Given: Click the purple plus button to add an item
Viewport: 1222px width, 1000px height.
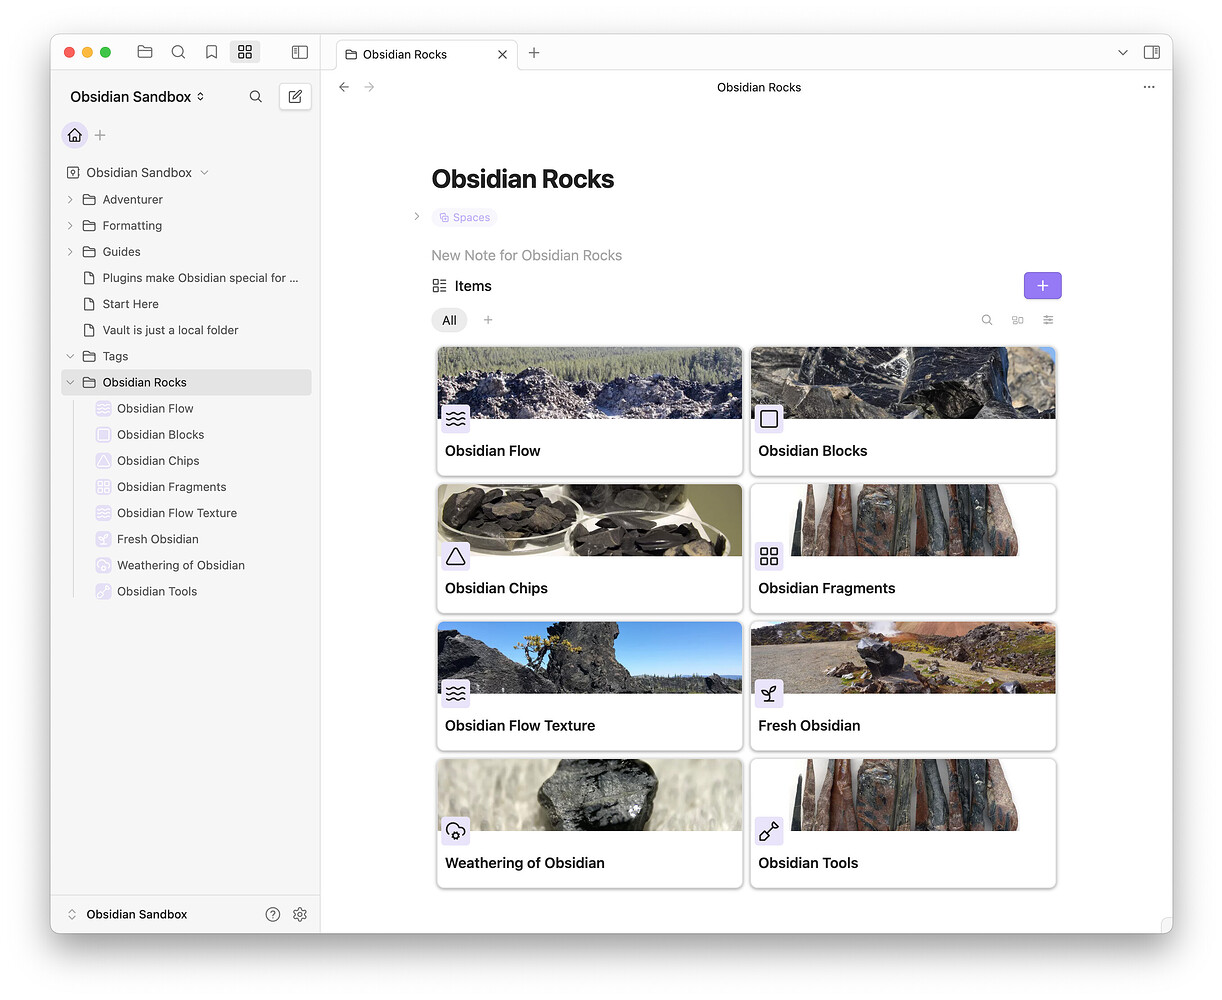Looking at the screenshot, I should click(1042, 285).
